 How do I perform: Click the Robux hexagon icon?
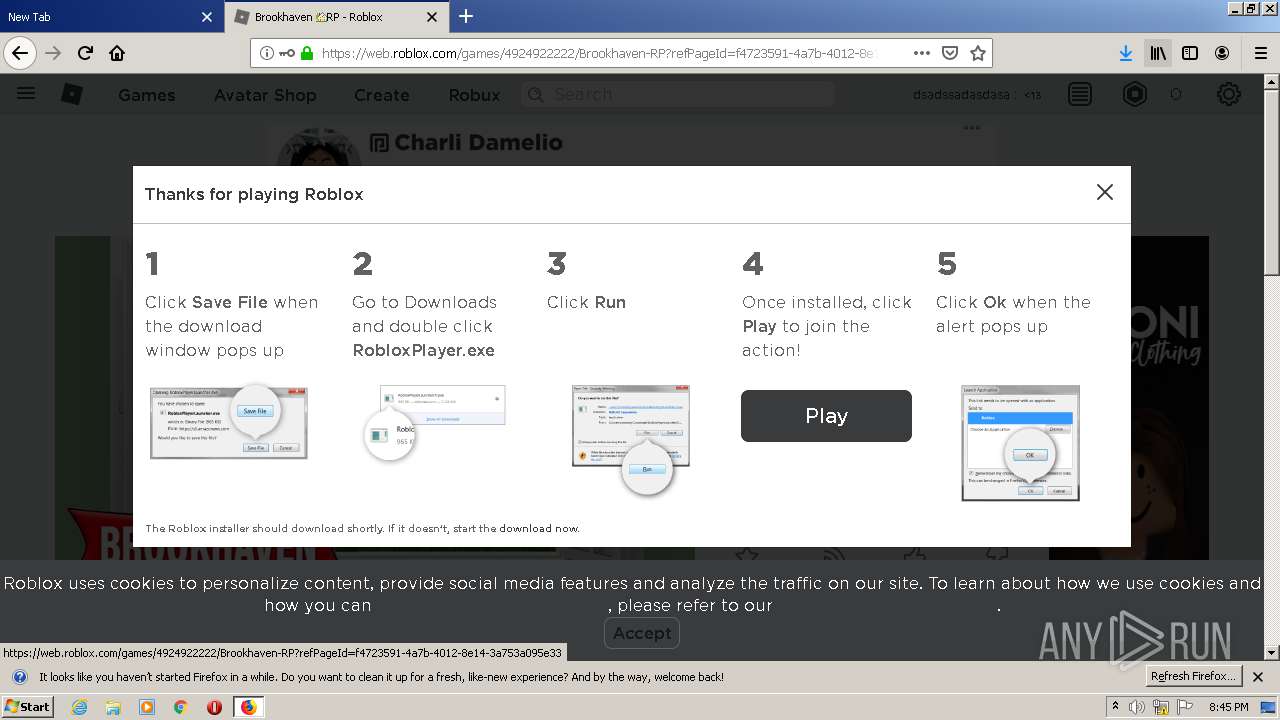(1135, 94)
